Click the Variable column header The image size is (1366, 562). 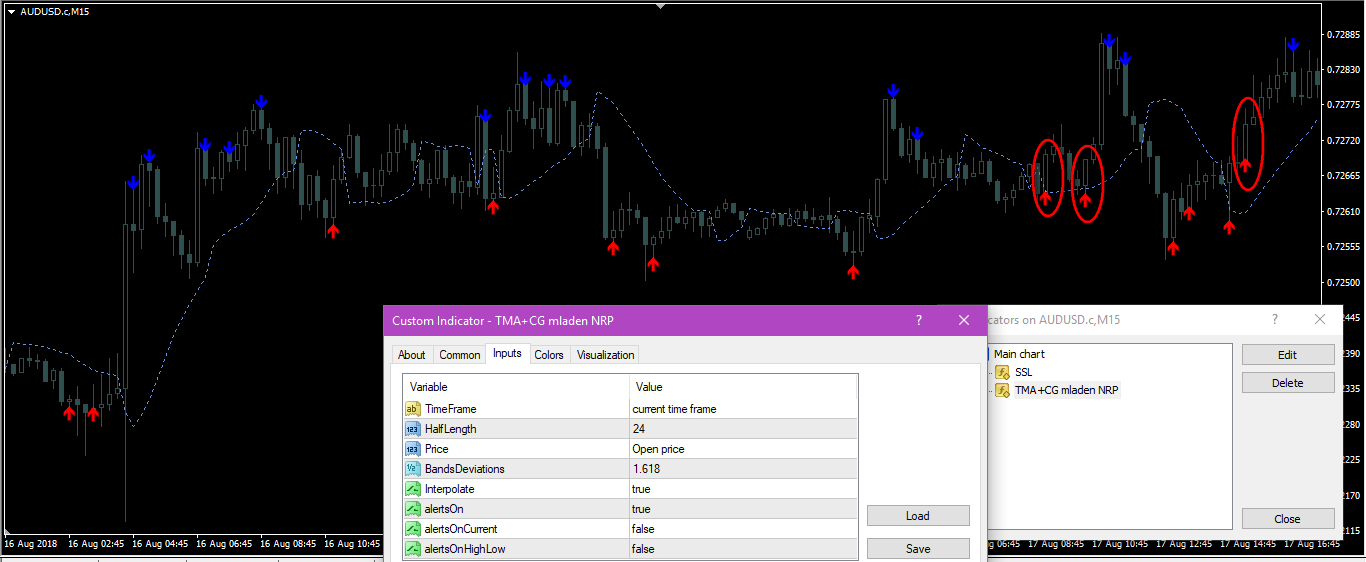(517, 387)
